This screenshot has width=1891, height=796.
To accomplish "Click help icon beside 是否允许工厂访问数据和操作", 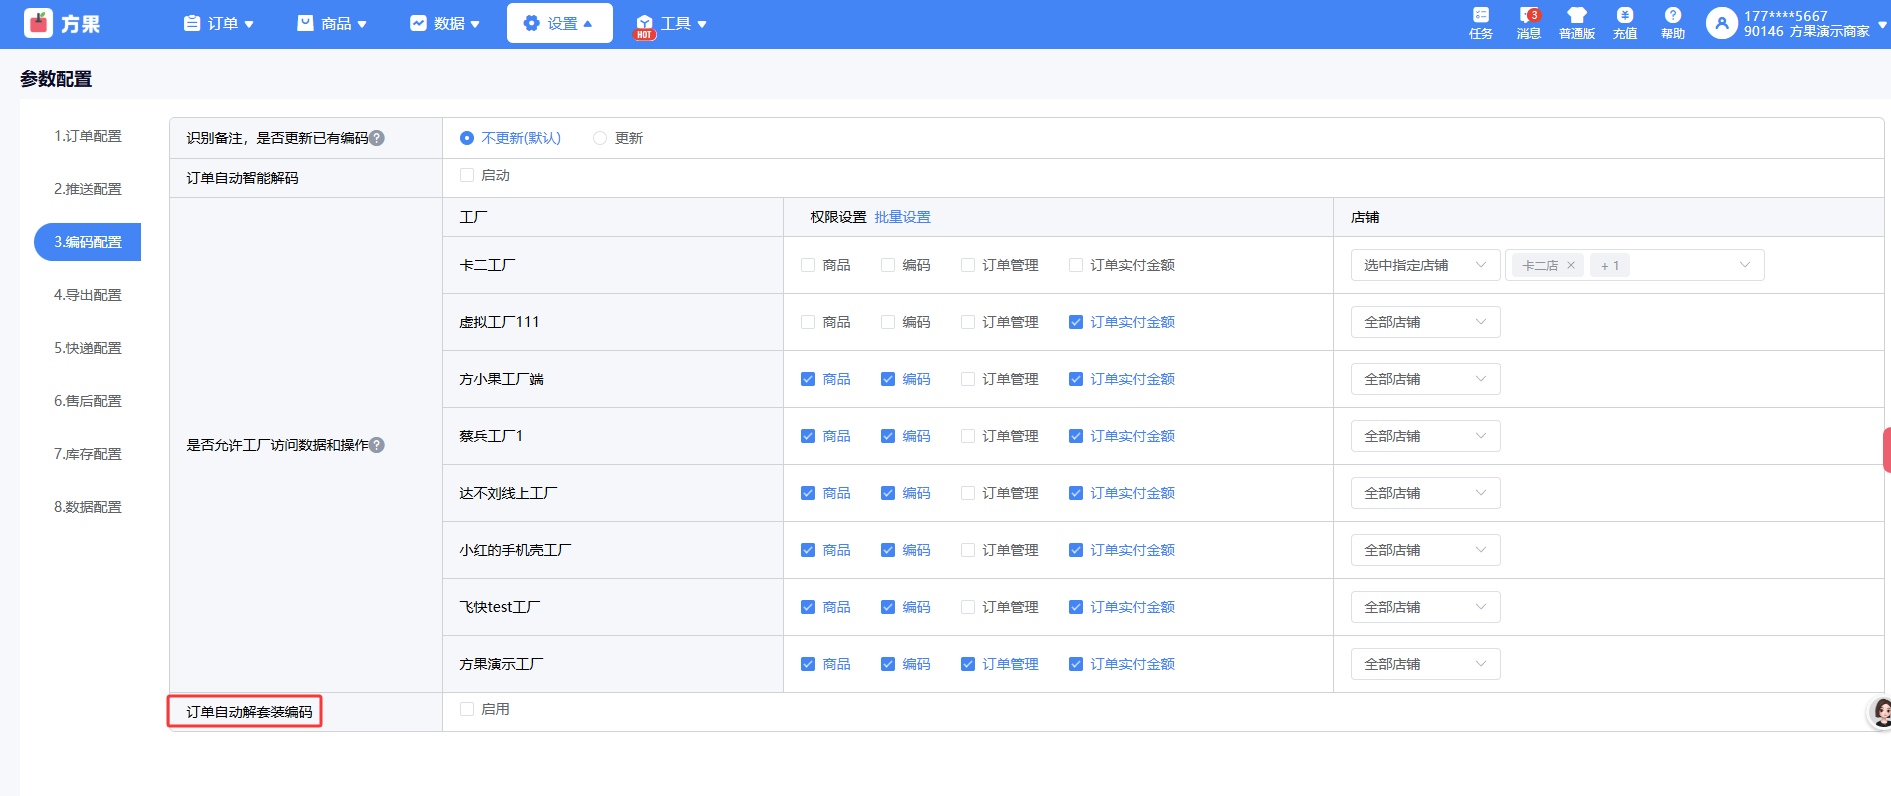I will tap(377, 445).
